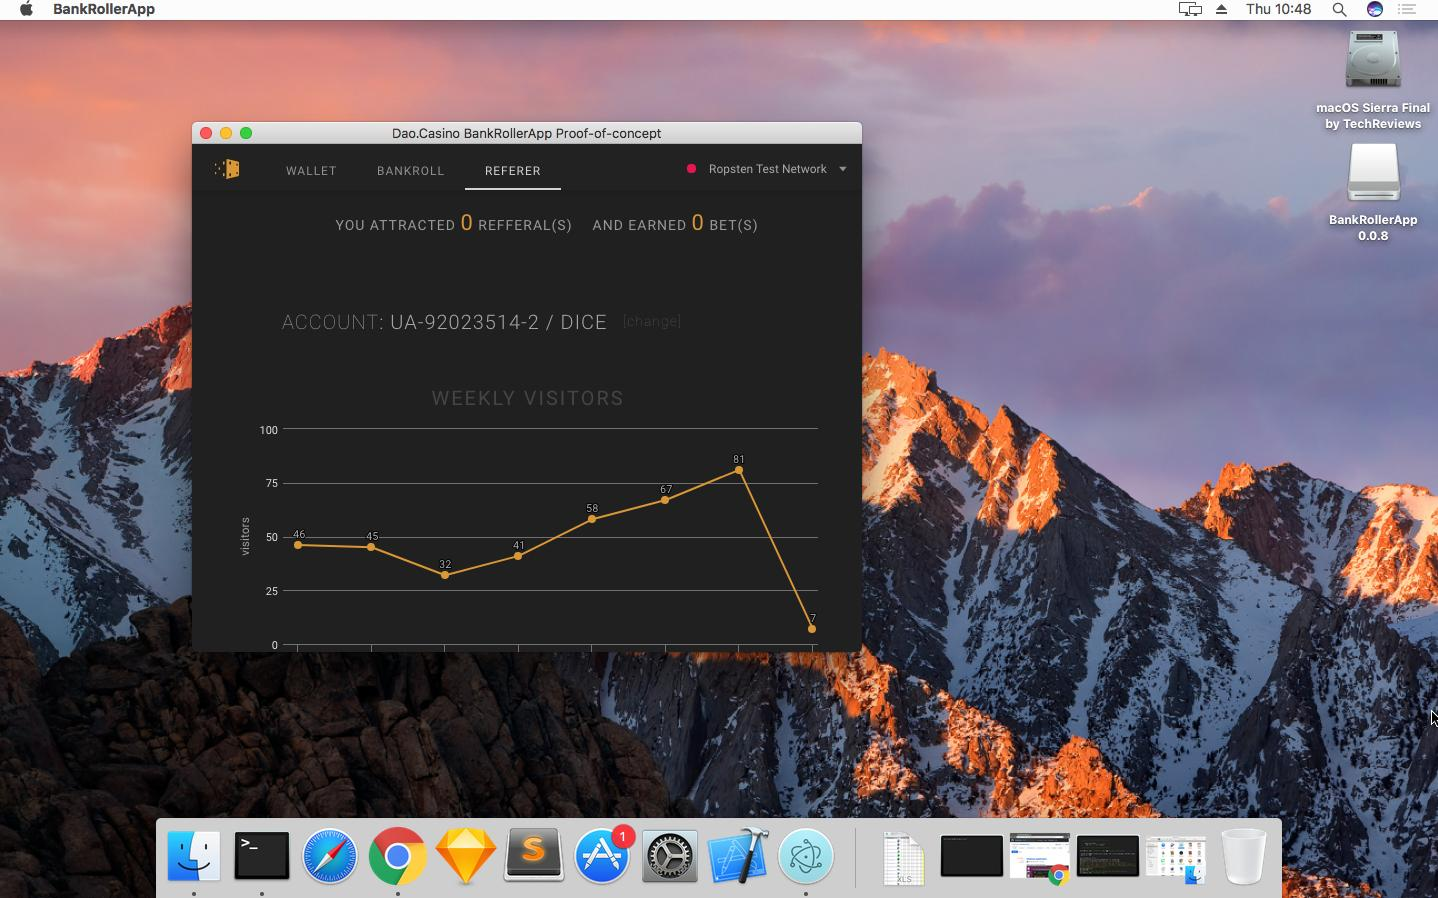Click the UA-92023514-2 / DICE account text
1438x898 pixels.
(498, 322)
